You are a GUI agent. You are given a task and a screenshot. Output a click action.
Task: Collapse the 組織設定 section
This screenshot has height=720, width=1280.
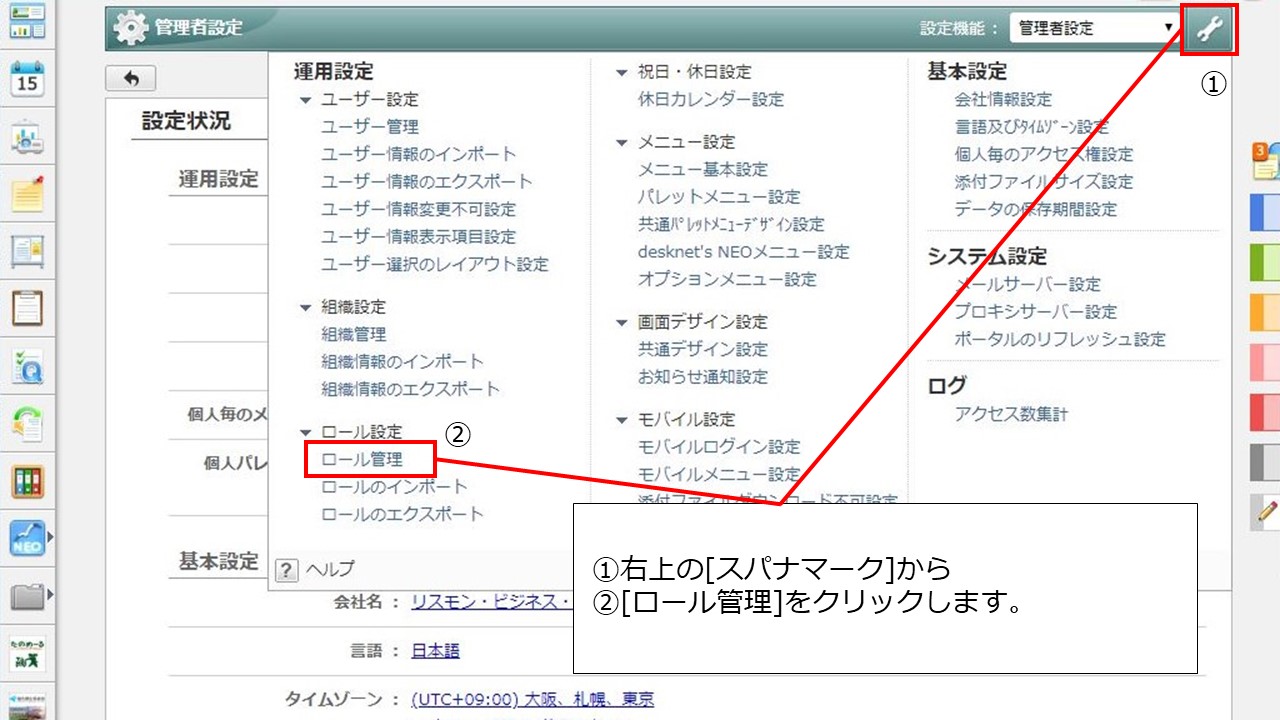click(x=306, y=307)
